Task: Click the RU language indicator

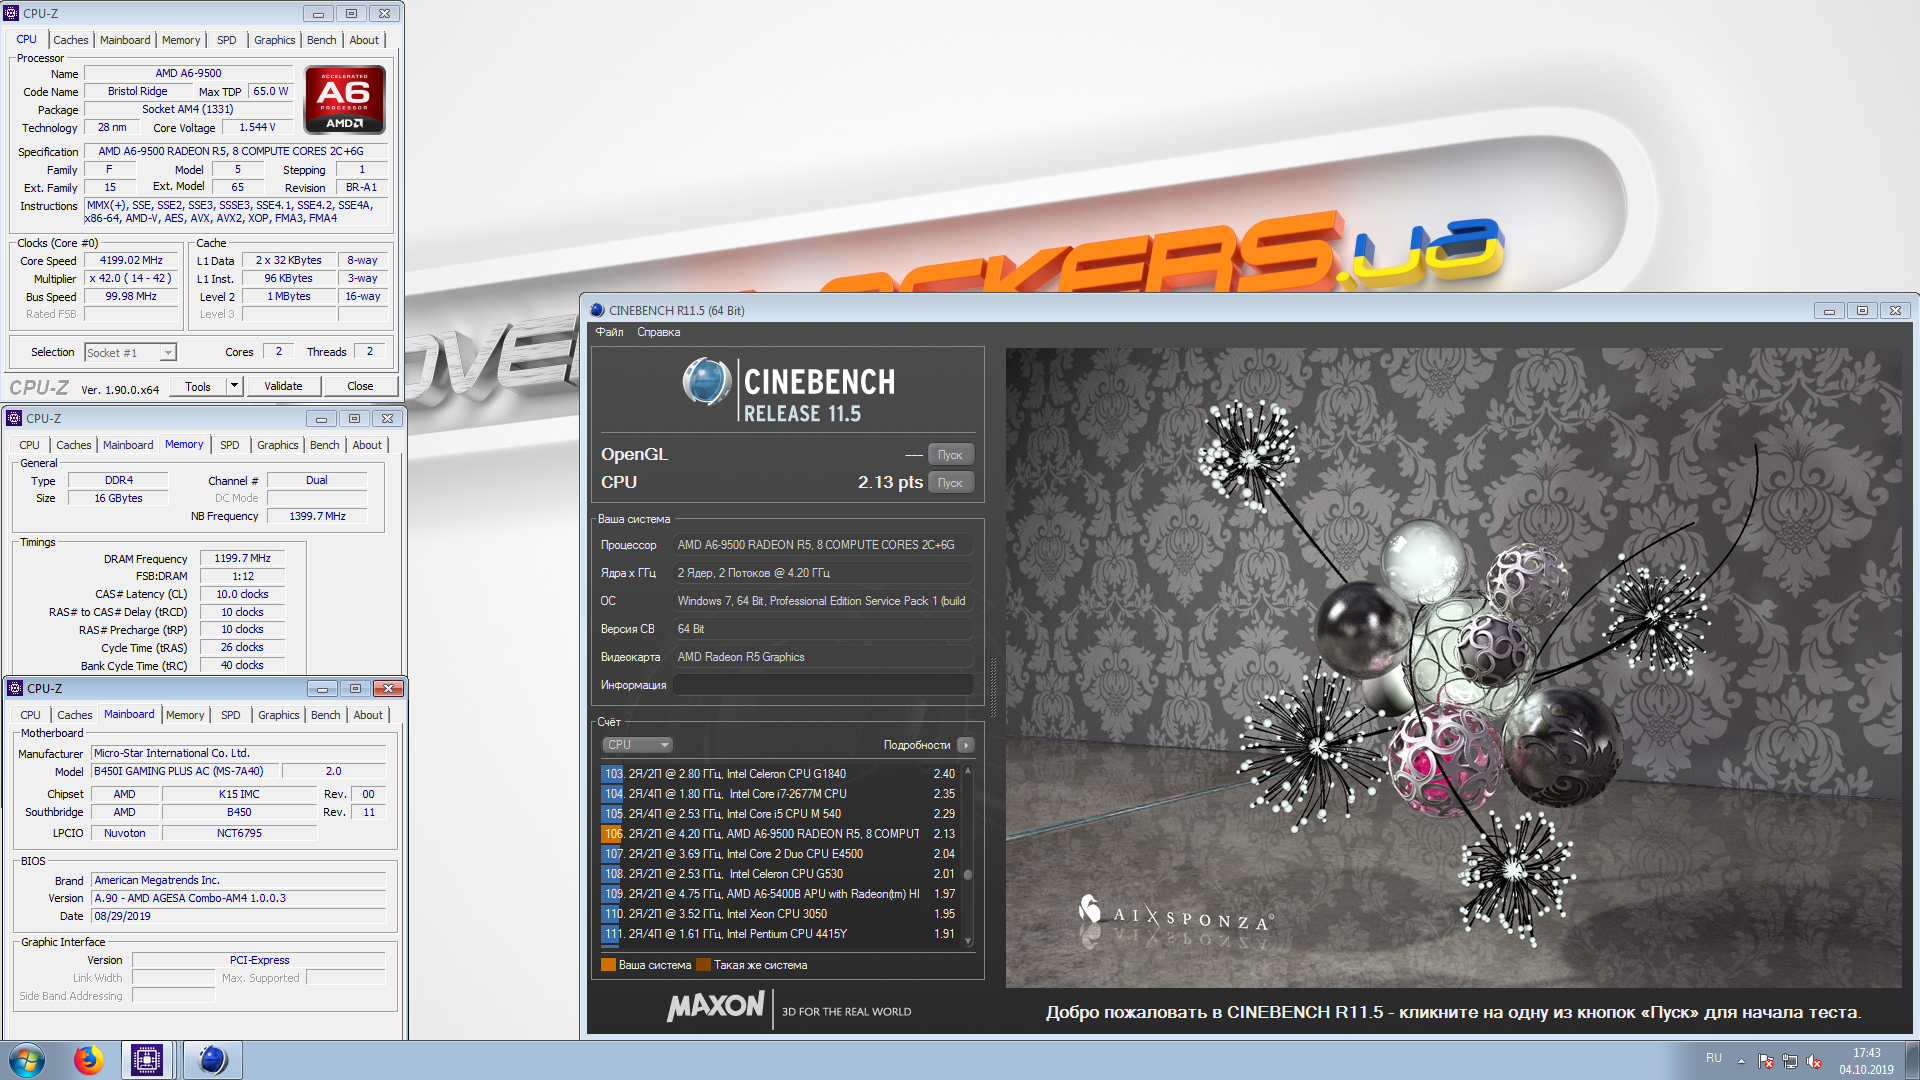Action: [x=1714, y=1058]
